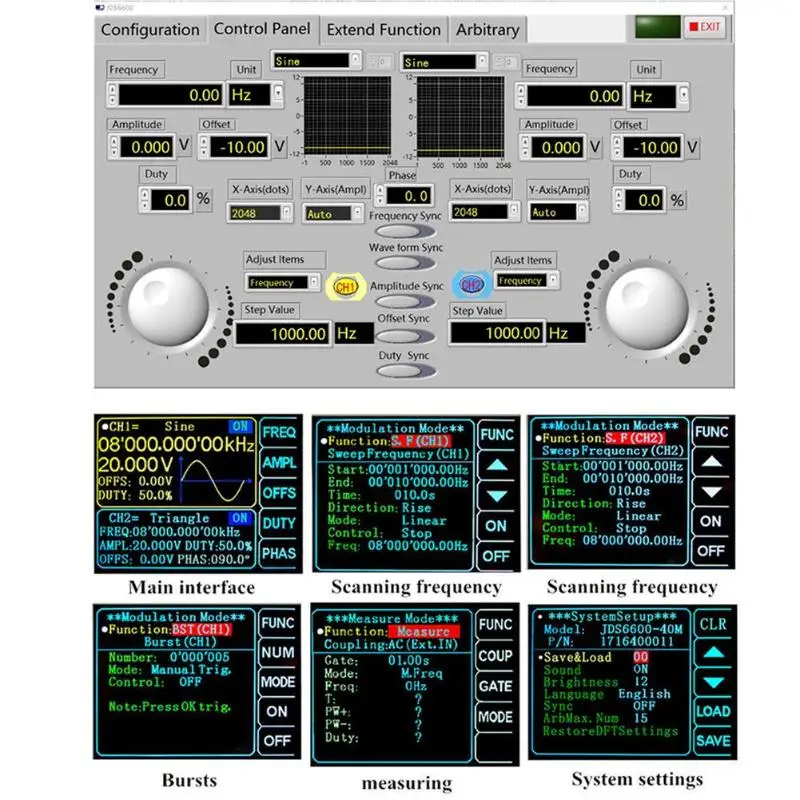Click the down arrow in System settings panel
This screenshot has height=800, width=800.
[714, 682]
